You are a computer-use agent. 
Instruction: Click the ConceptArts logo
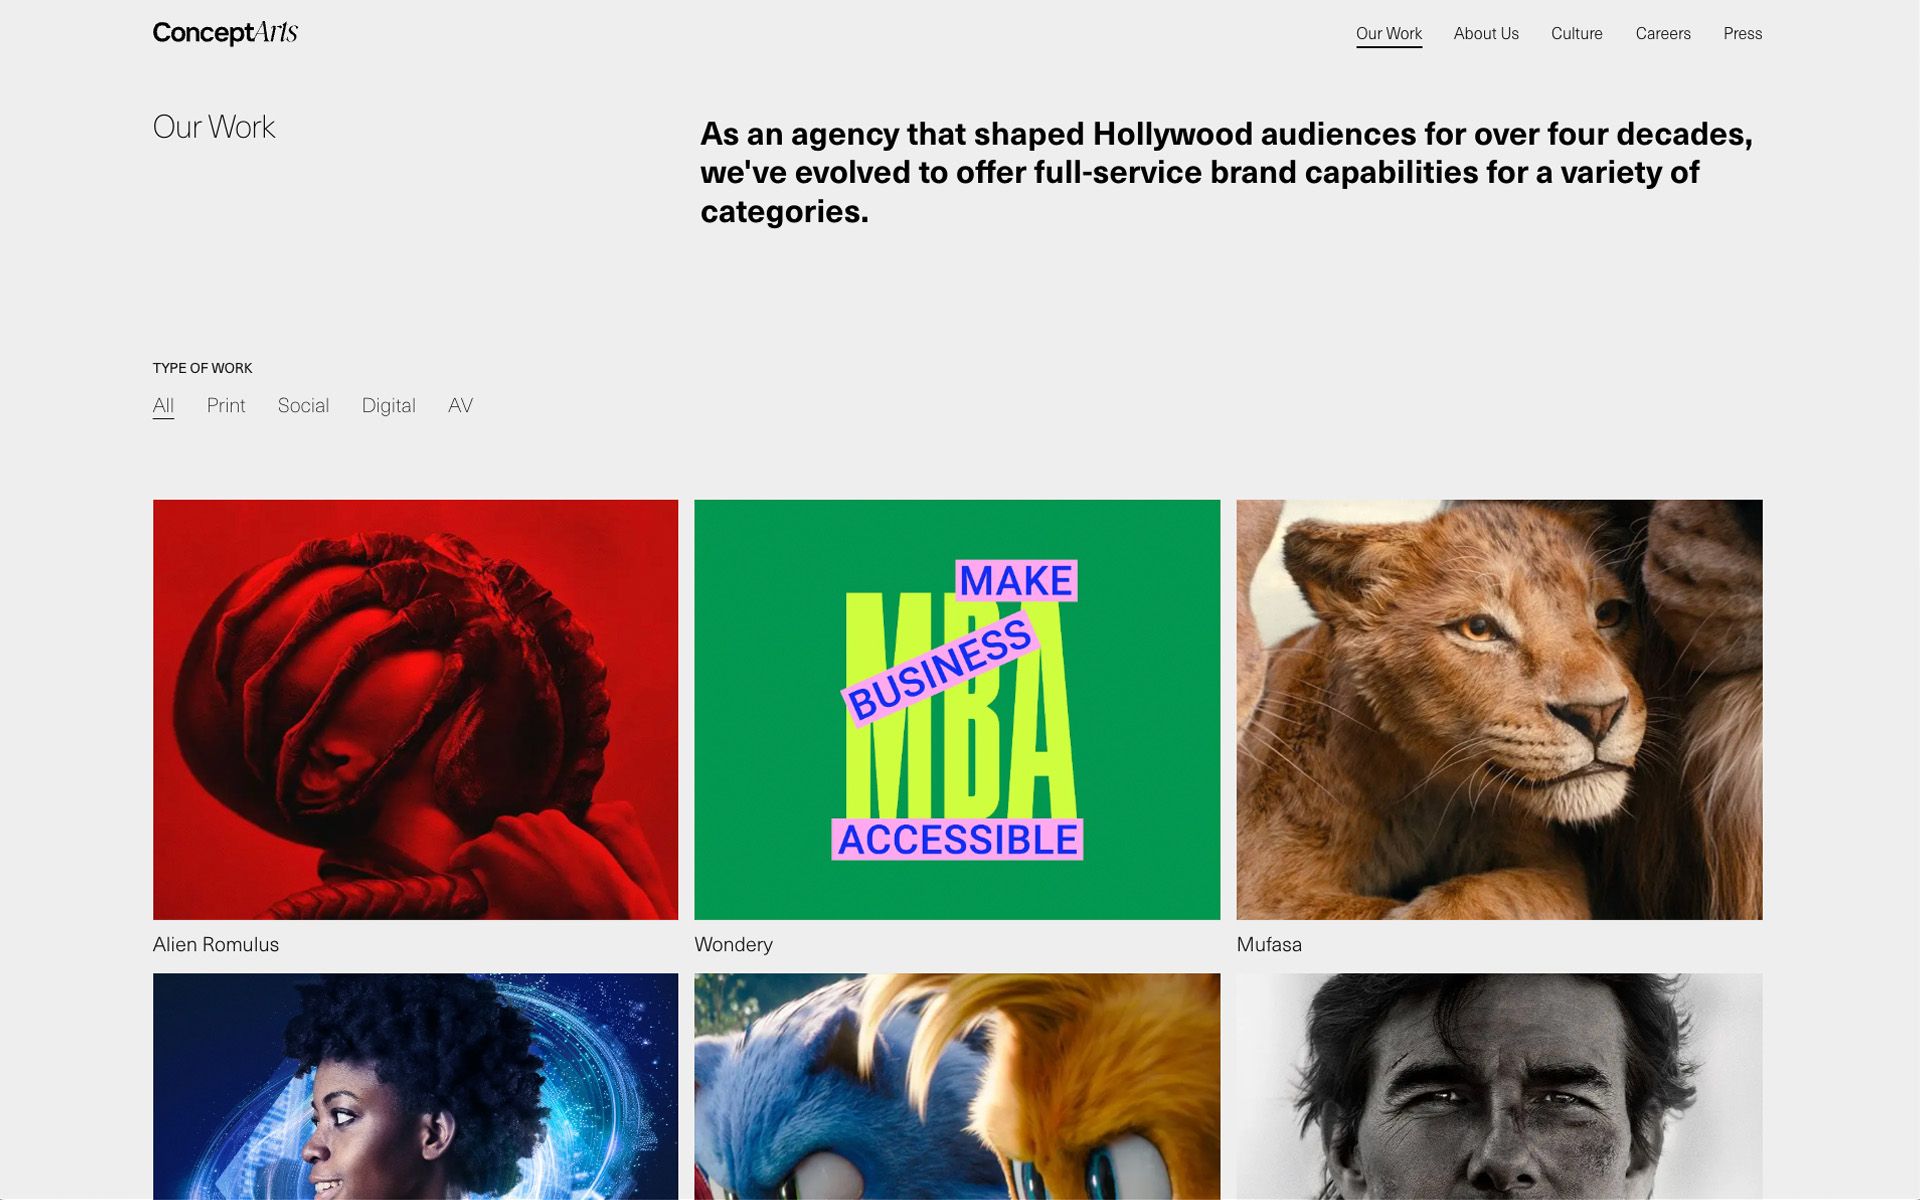(x=225, y=33)
